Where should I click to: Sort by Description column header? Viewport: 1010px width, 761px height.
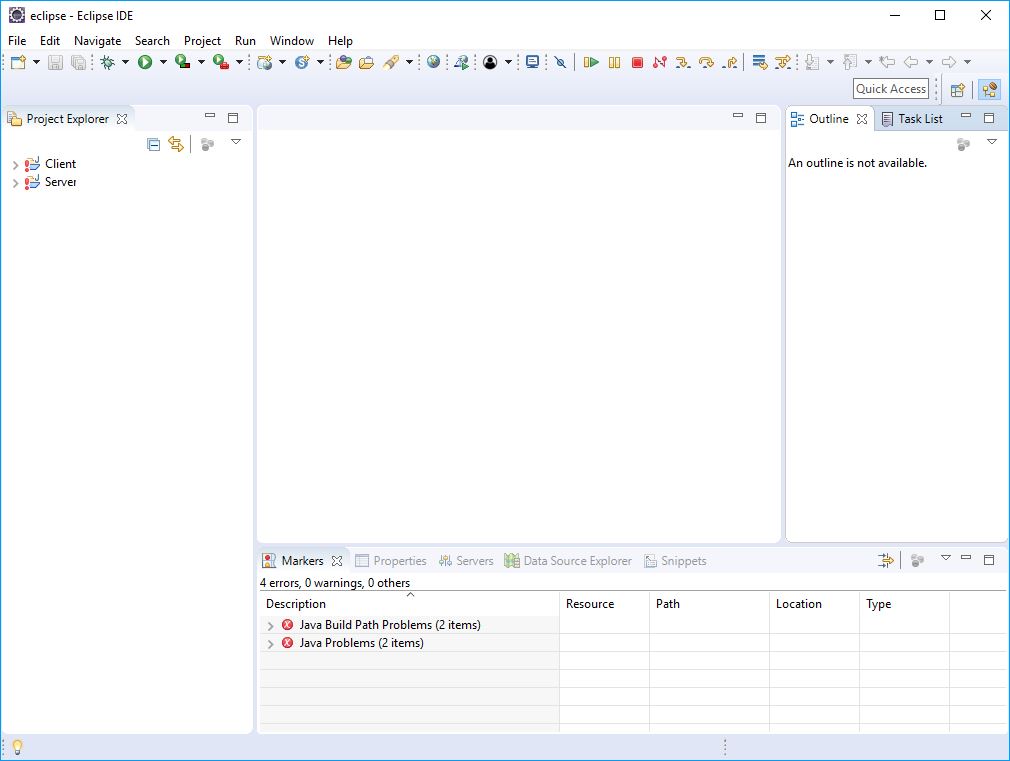pos(409,604)
